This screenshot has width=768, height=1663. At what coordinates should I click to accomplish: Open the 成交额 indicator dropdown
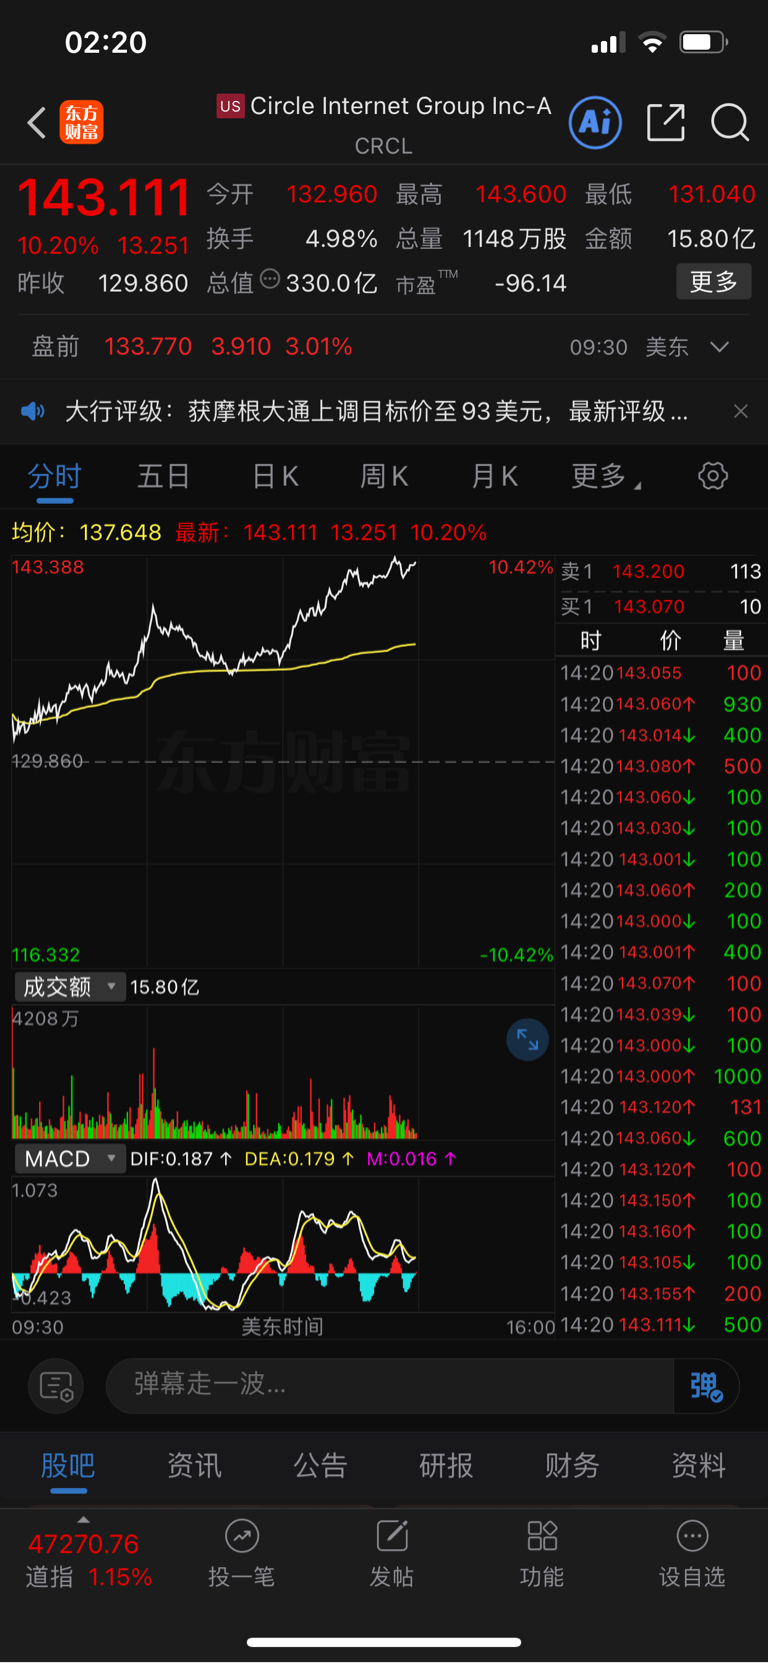[x=69, y=987]
